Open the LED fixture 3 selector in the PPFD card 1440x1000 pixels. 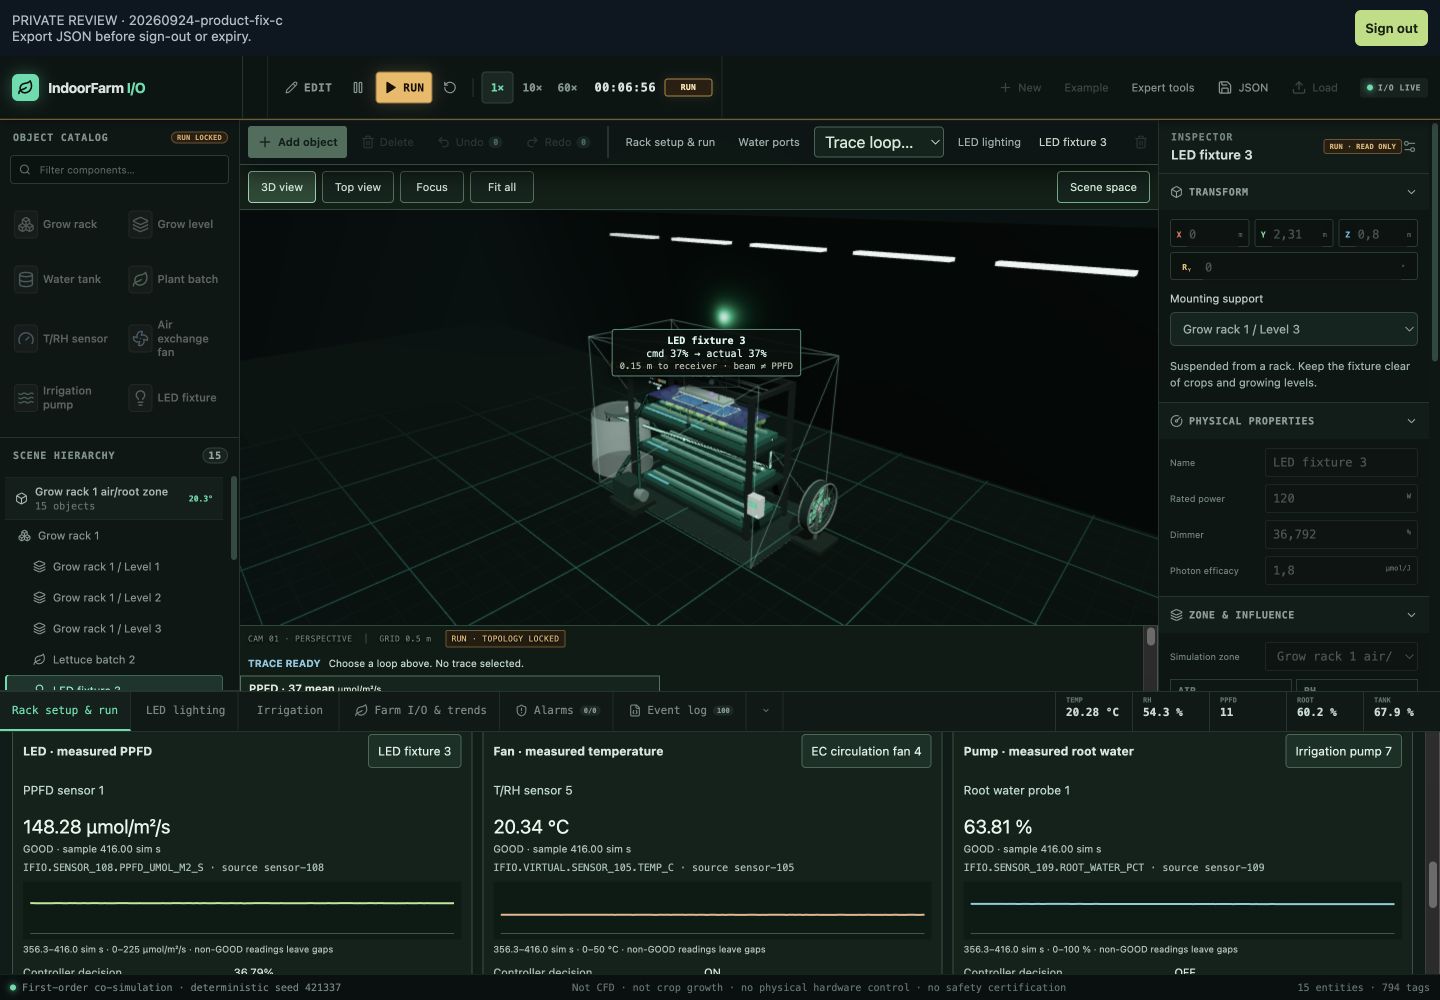(x=415, y=751)
